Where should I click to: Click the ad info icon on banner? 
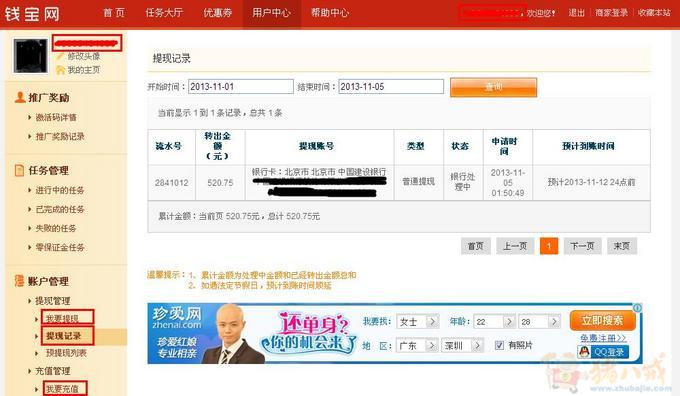click(638, 308)
